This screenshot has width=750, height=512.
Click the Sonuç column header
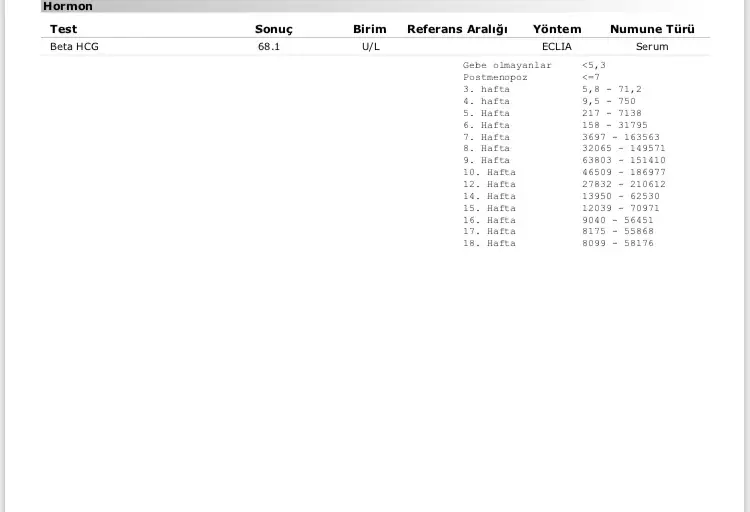pyautogui.click(x=273, y=29)
